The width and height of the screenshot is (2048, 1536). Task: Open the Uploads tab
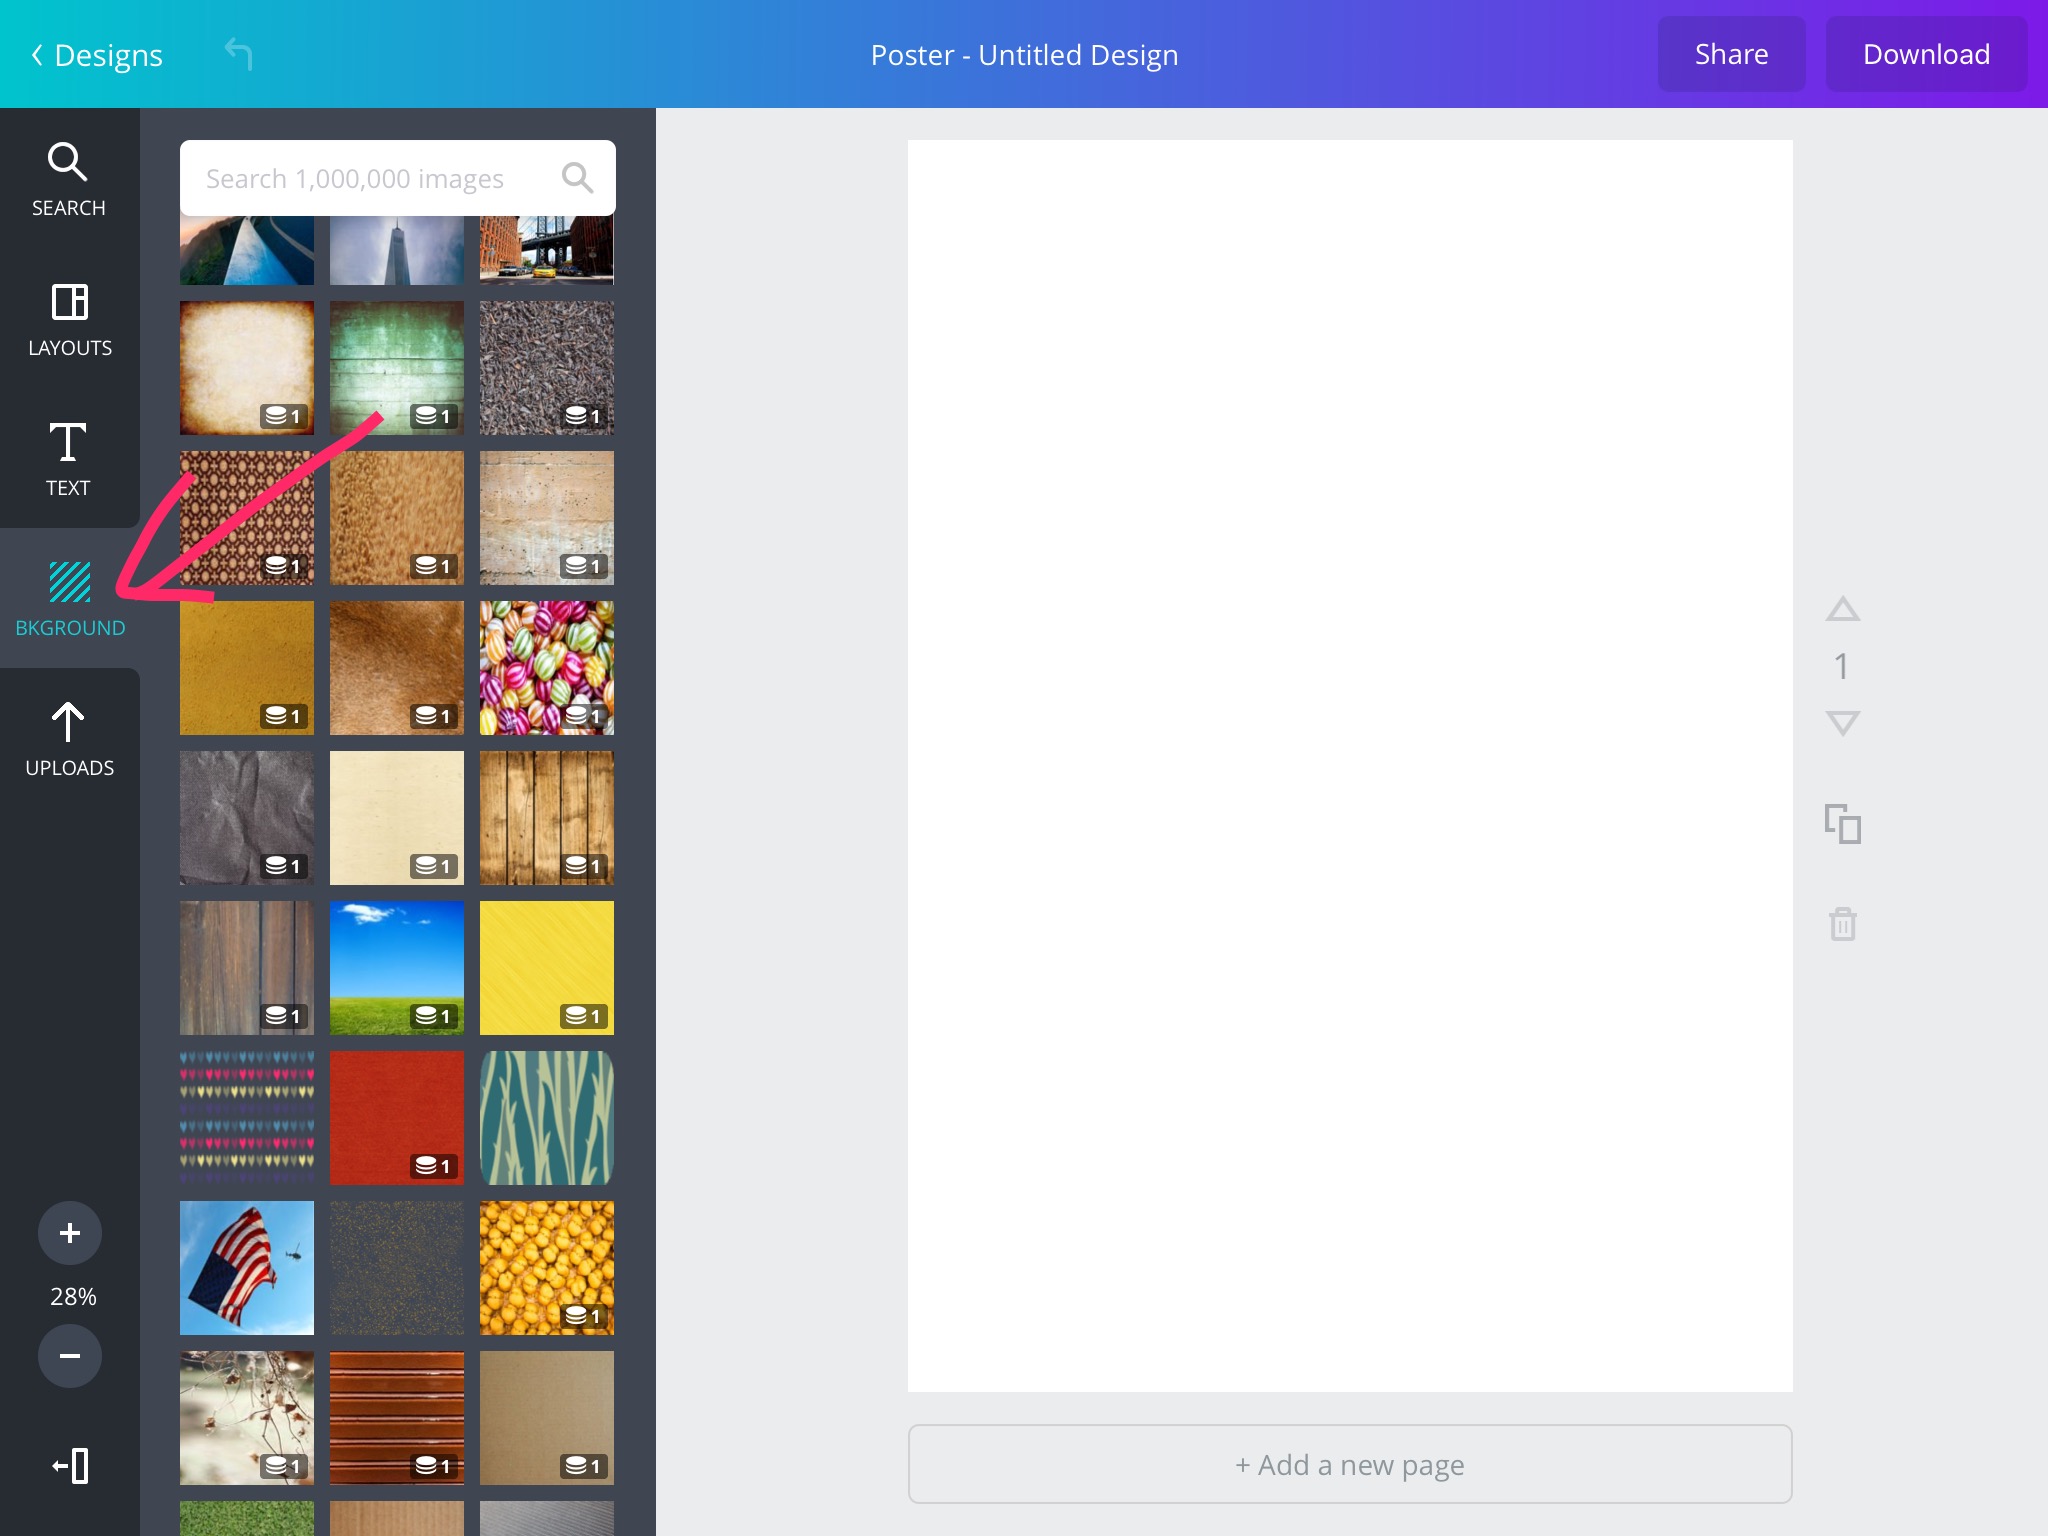point(69,739)
